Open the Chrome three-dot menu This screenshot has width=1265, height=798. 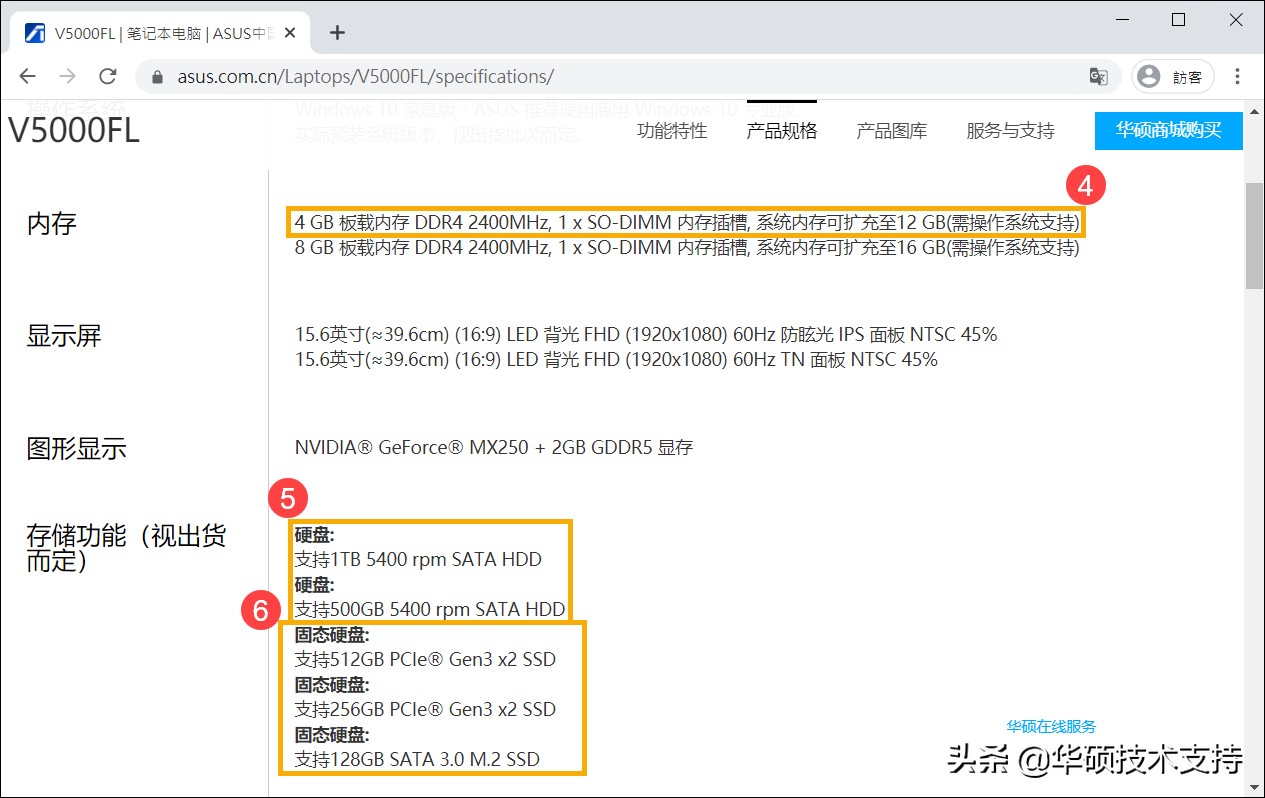(x=1238, y=76)
